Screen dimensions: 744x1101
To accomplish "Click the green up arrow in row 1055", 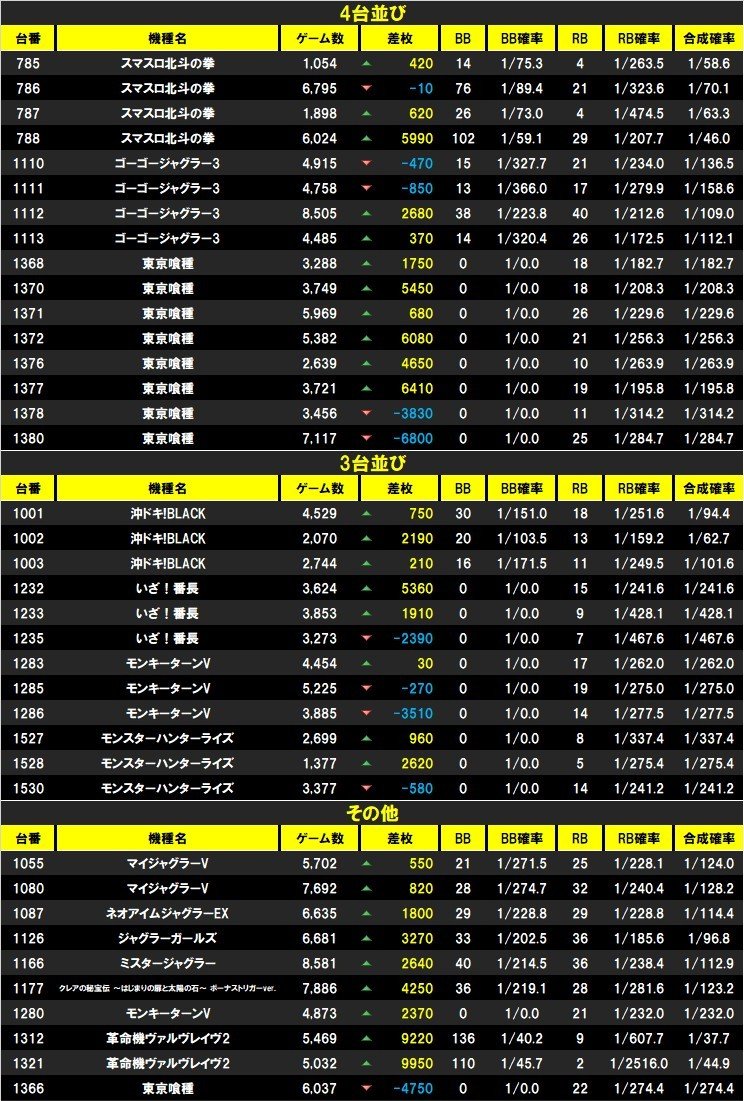I will pyautogui.click(x=366, y=864).
